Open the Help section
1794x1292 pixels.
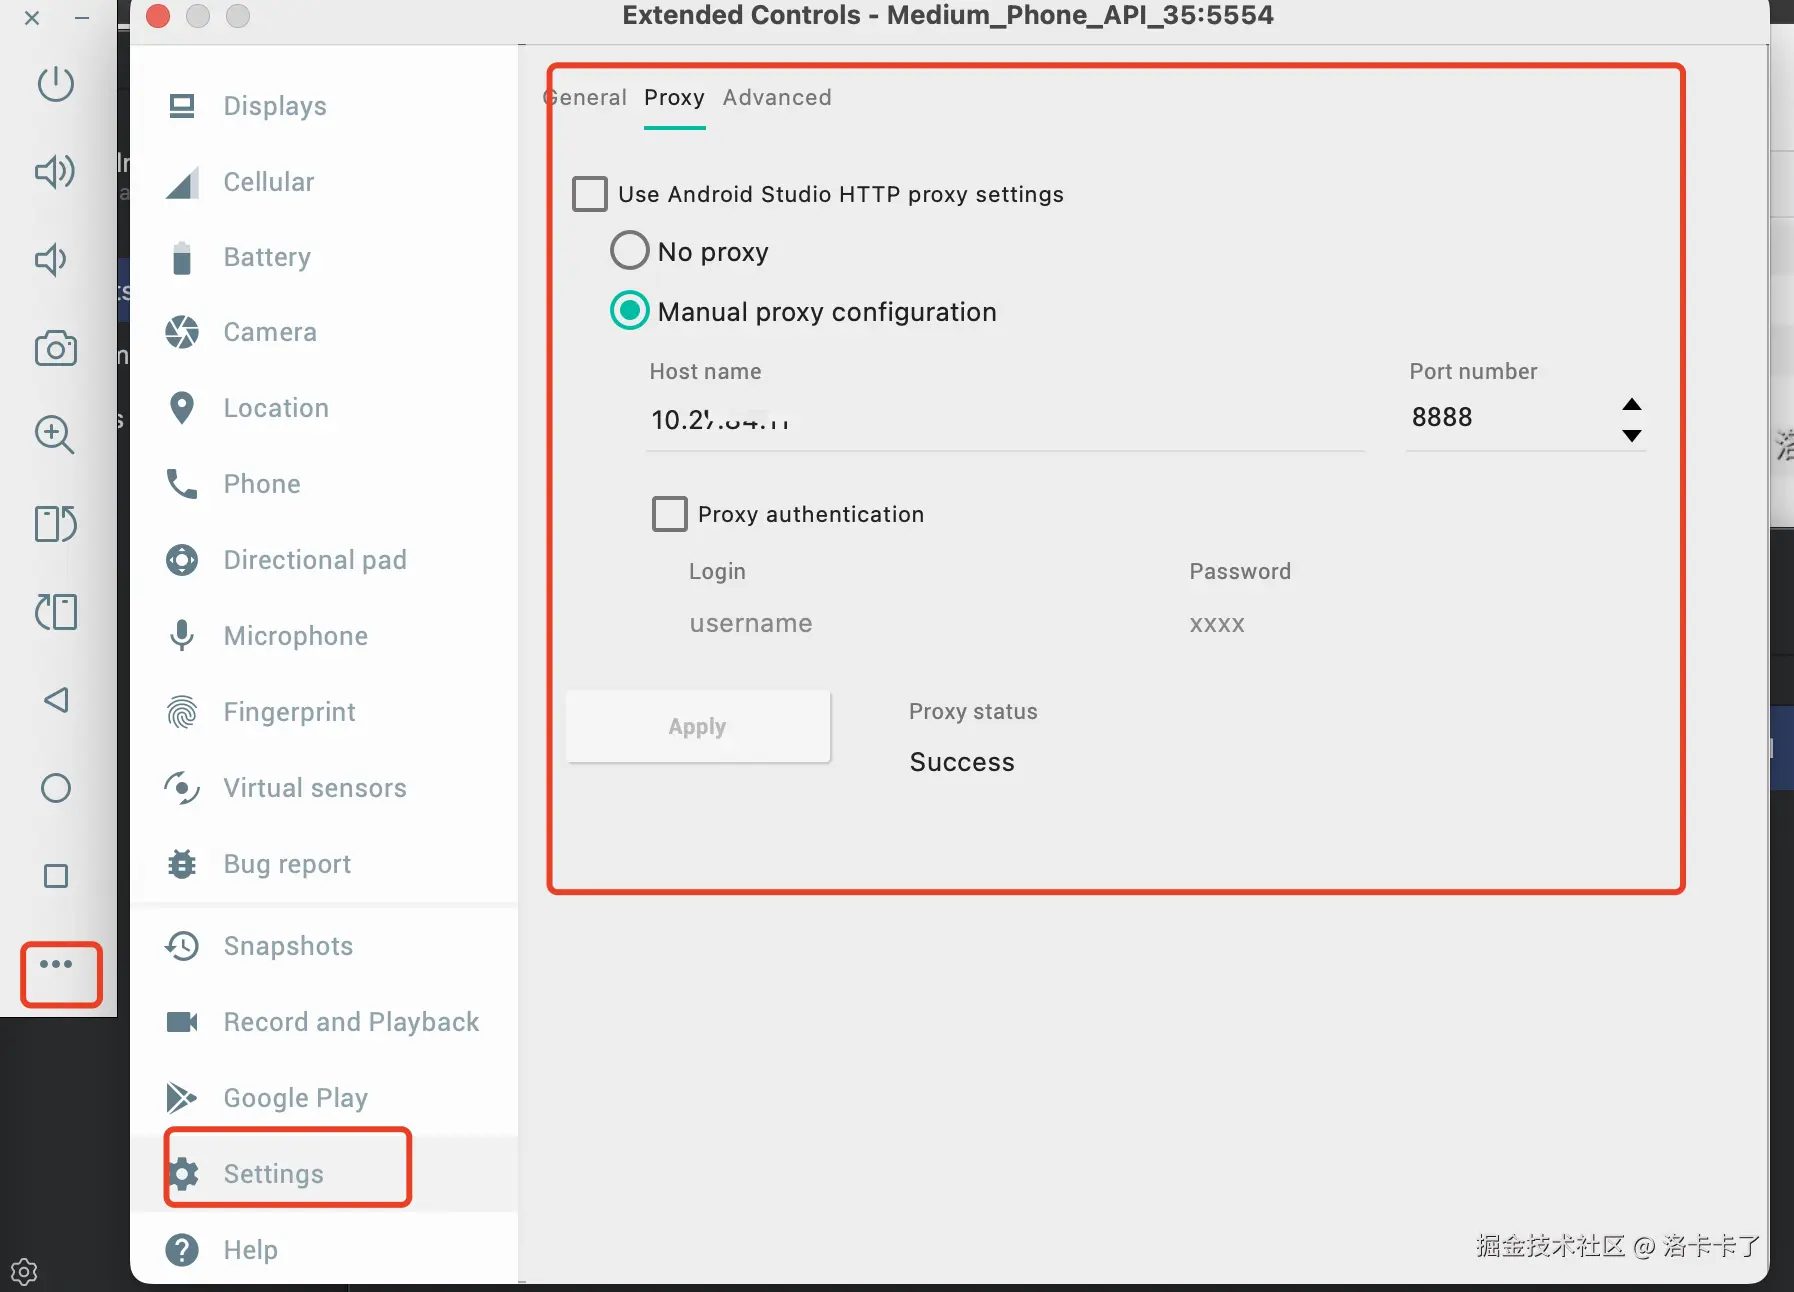(x=324, y=1250)
